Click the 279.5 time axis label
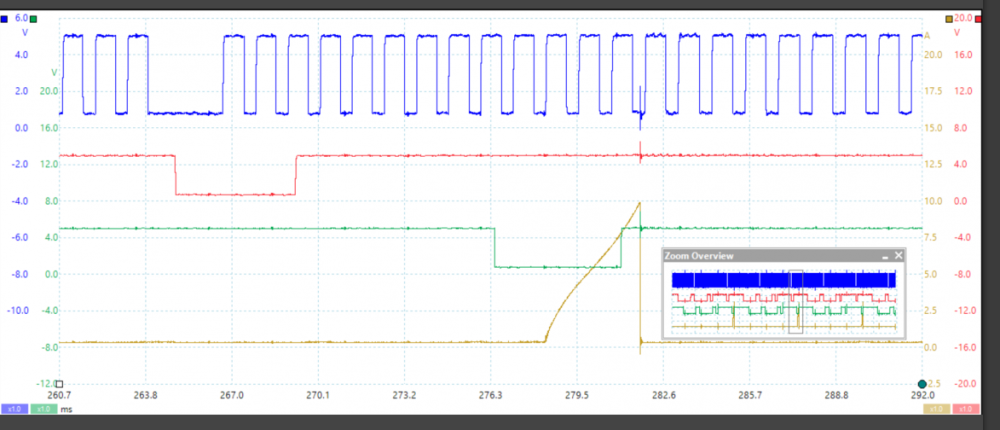The height and width of the screenshot is (430, 1000). [577, 396]
